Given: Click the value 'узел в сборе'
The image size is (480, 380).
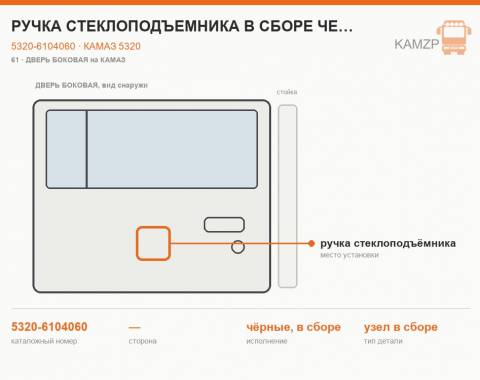Looking at the screenshot, I should pos(401,327).
